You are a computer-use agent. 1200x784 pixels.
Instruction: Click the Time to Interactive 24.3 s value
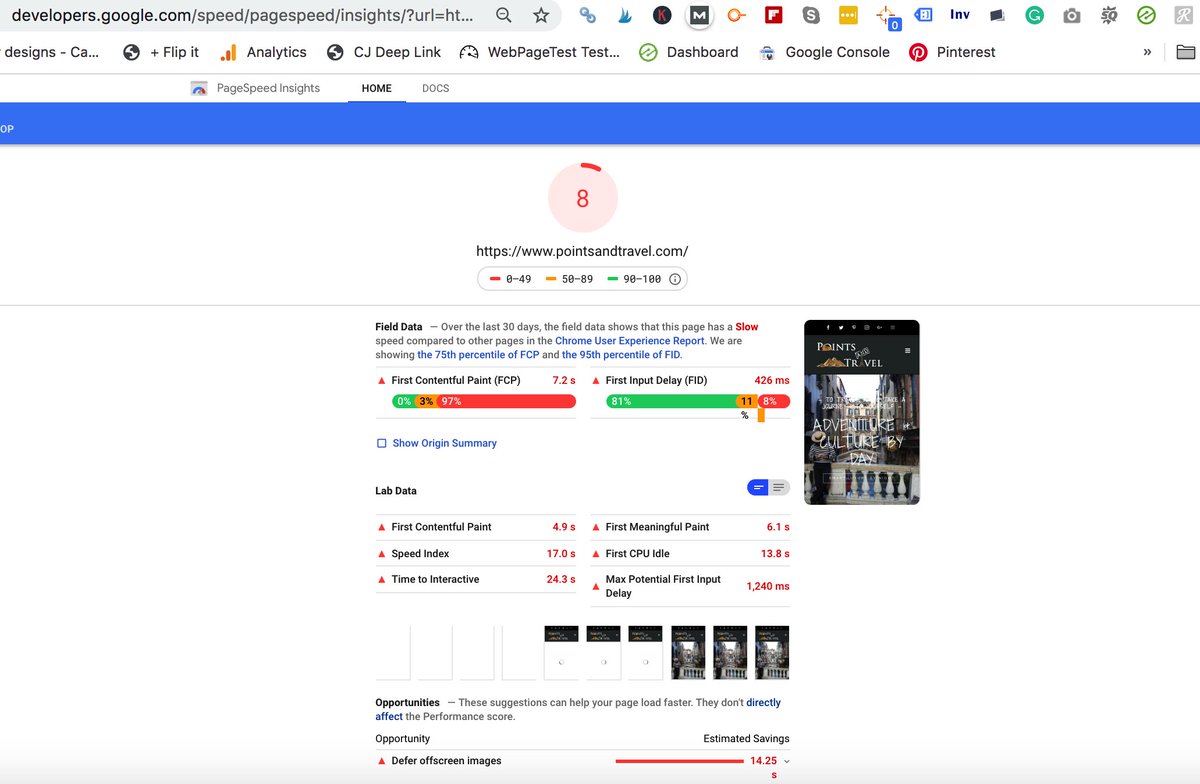561,580
